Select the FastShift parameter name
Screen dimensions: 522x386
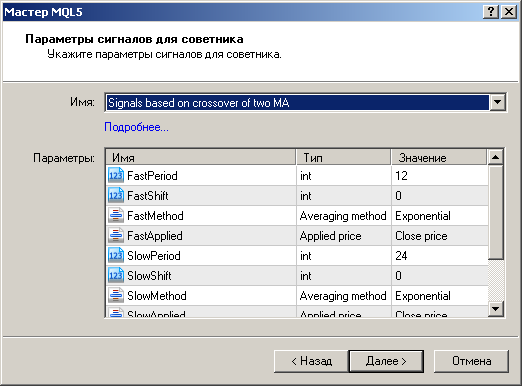coord(148,196)
